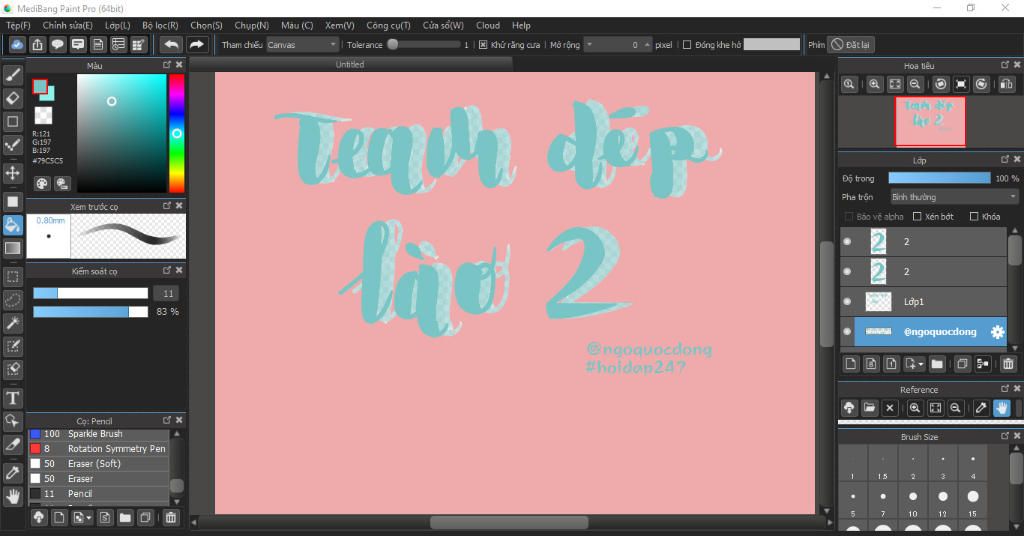The height and width of the screenshot is (536, 1024).
Task: Open the Tệp(F) menu
Action: pyautogui.click(x=18, y=25)
